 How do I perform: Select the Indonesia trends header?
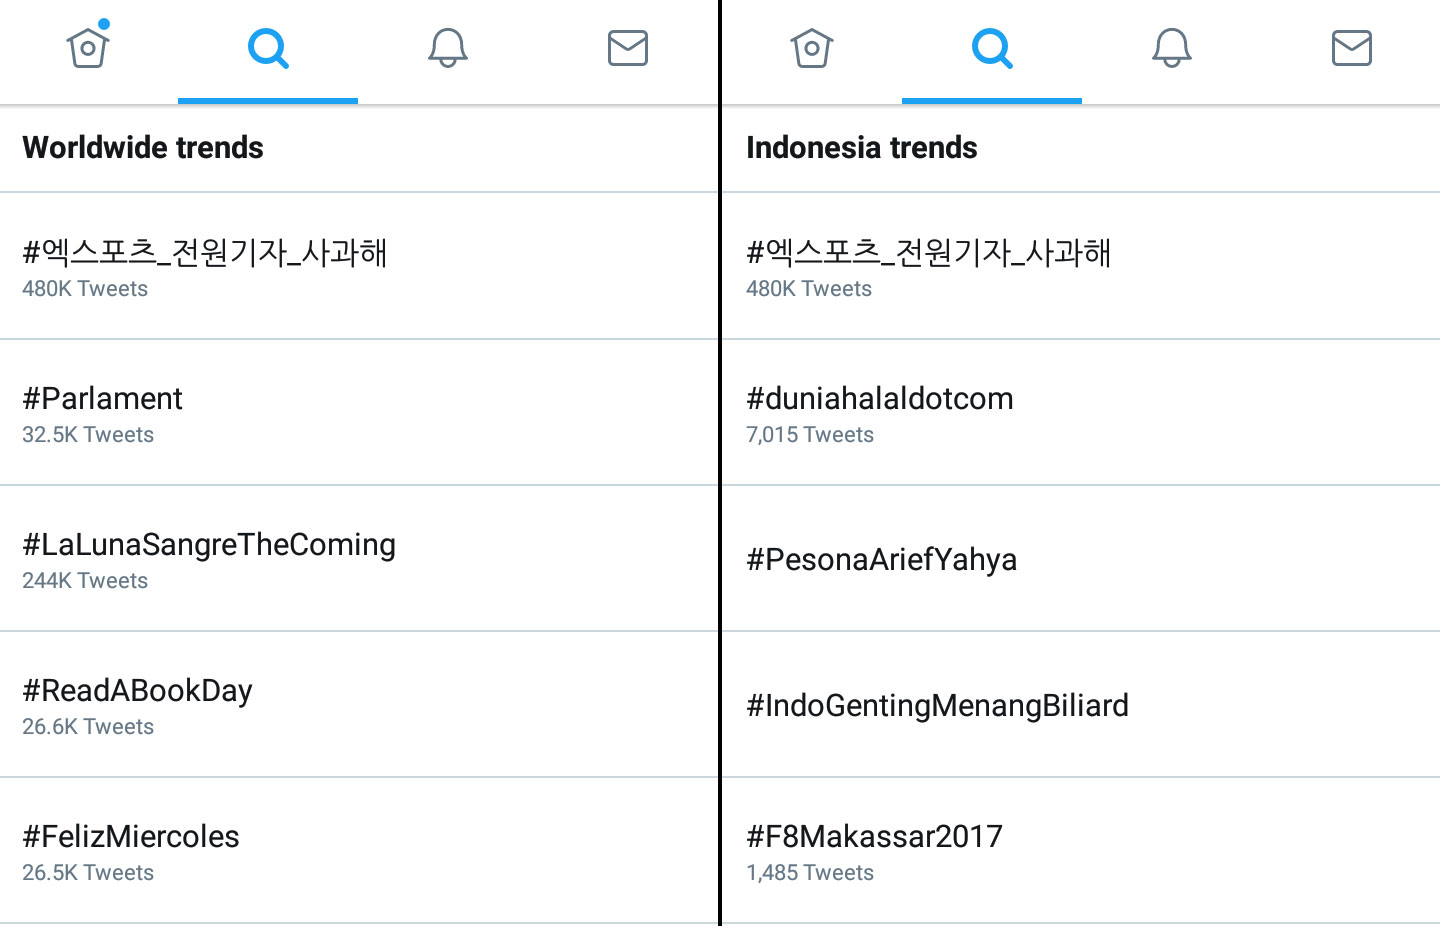click(x=862, y=148)
